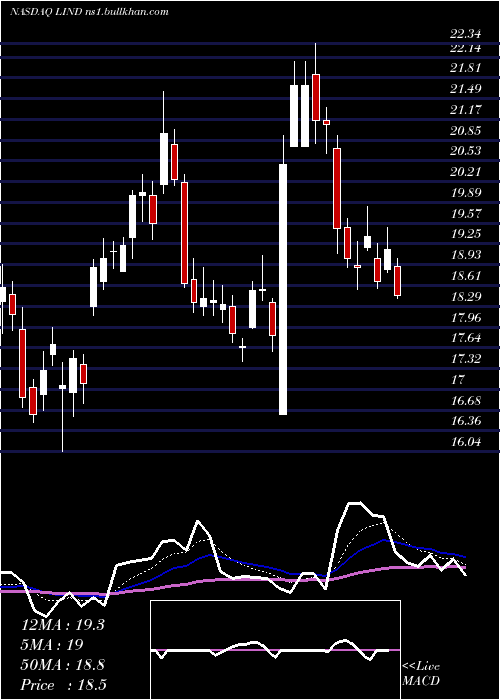This screenshot has height=700, width=500.
Task: Click the 50MA : 18.8 readout
Action: point(62,665)
